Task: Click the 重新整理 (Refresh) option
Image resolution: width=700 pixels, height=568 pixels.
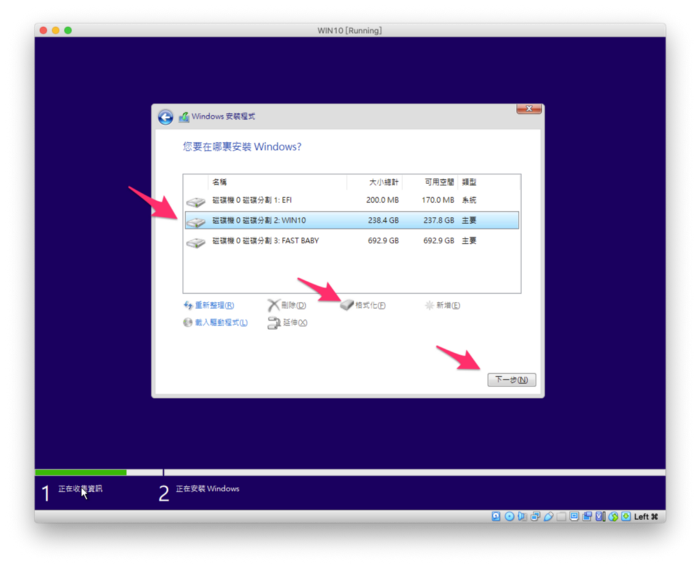Action: [208, 305]
